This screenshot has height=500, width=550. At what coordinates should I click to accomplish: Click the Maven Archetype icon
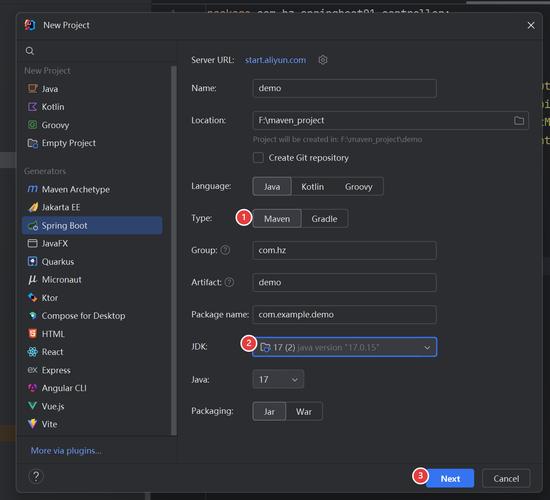coord(33,189)
